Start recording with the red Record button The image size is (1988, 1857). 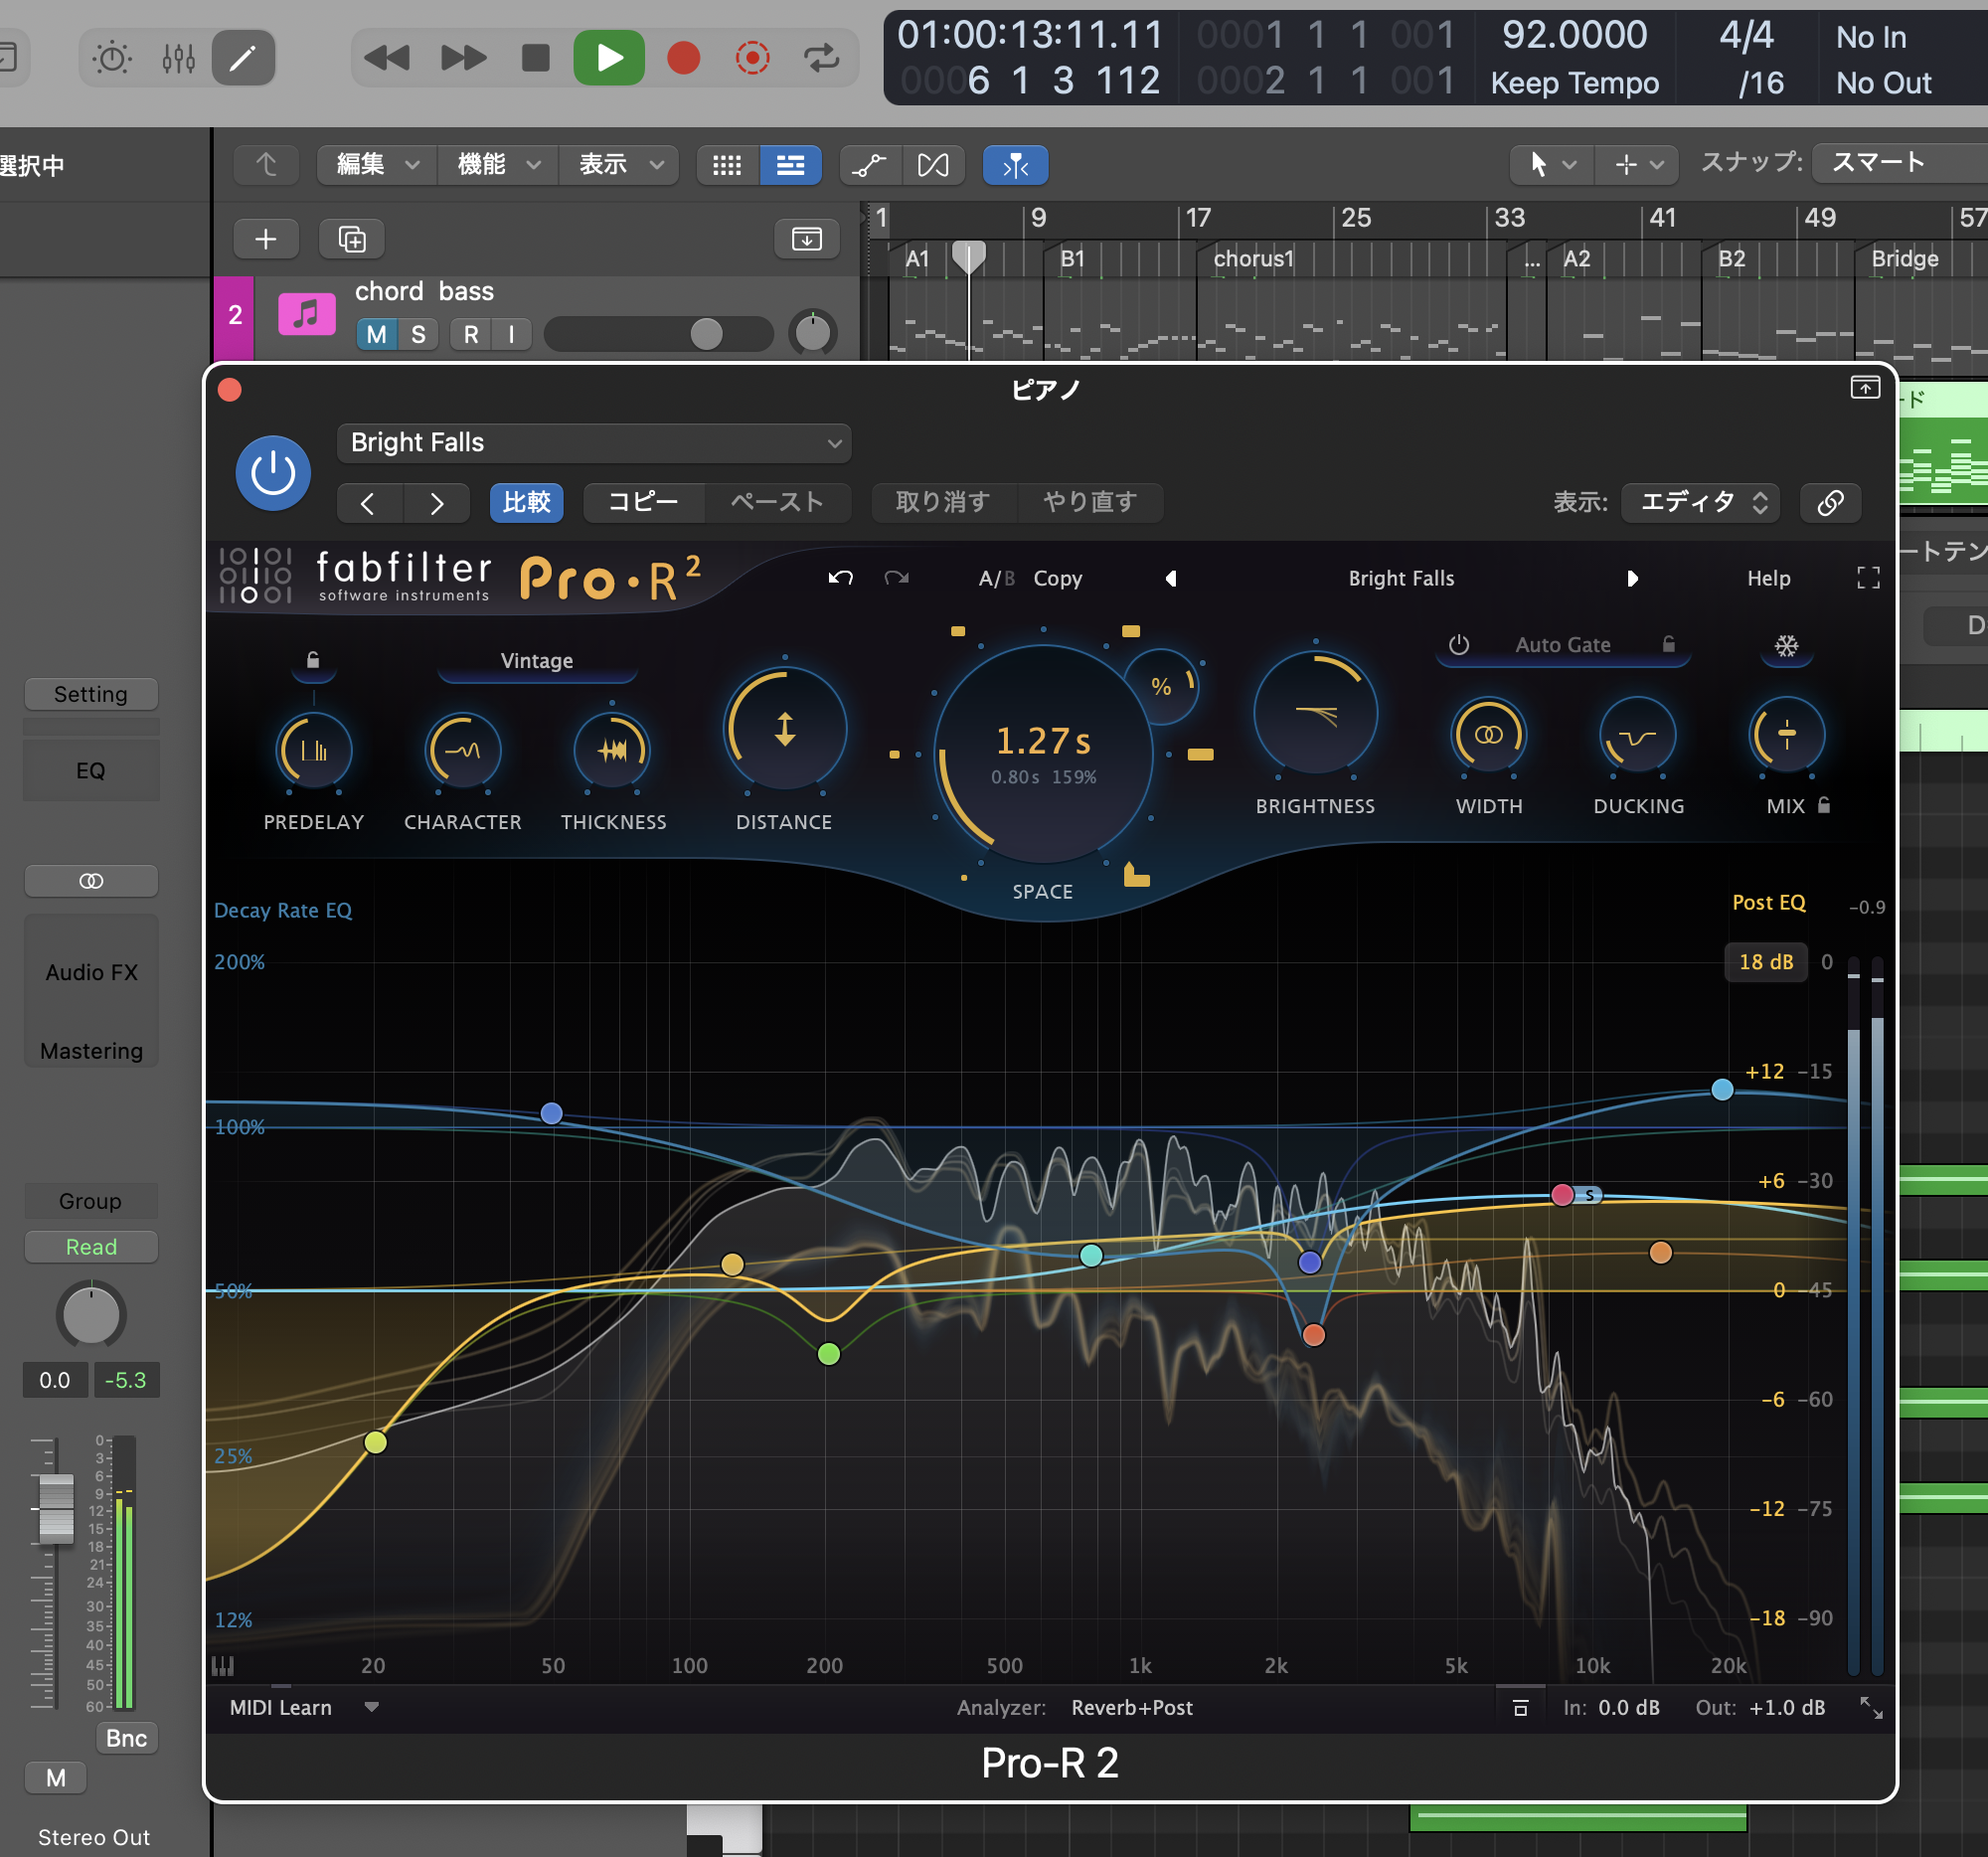[x=683, y=58]
